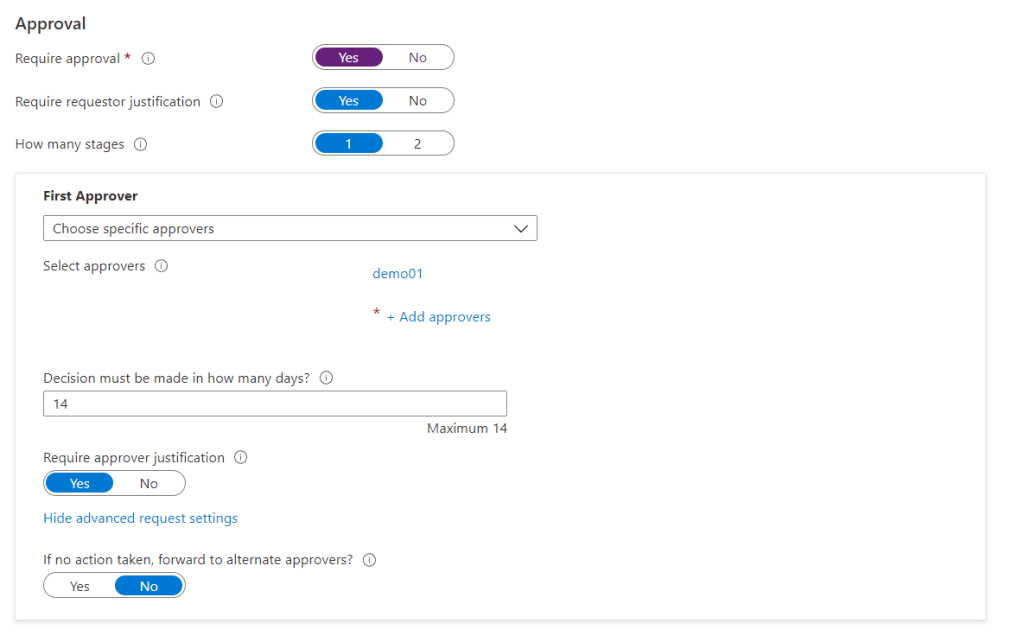Click info icon beside Require approver justification
This screenshot has height=642, width=1024.
click(240, 458)
